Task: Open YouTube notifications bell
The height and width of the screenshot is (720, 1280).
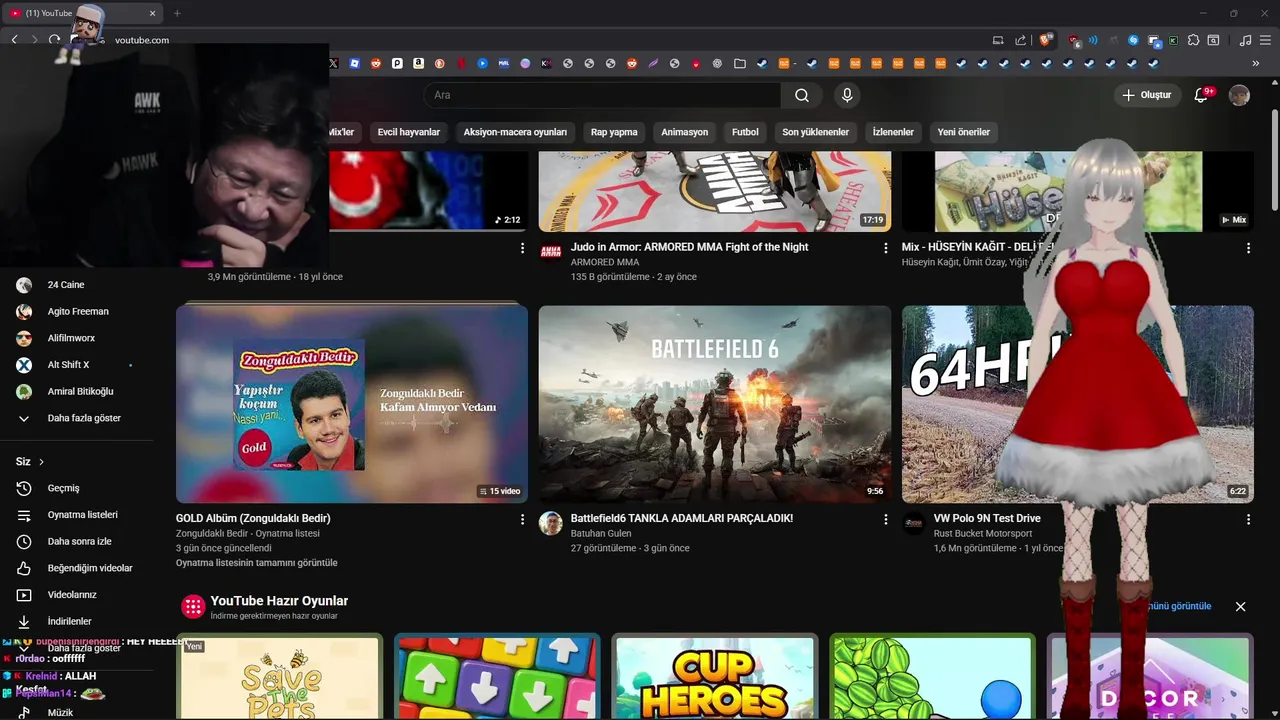Action: pyautogui.click(x=1202, y=95)
